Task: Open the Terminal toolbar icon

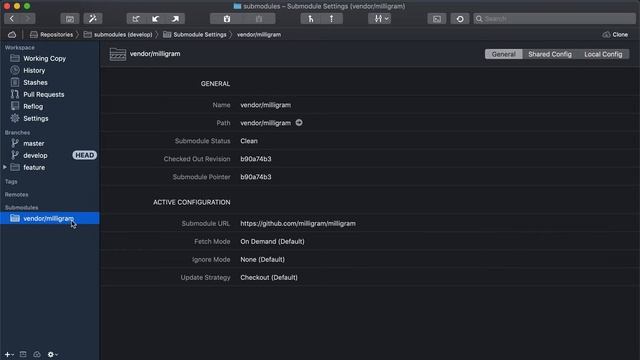Action: pos(437,19)
